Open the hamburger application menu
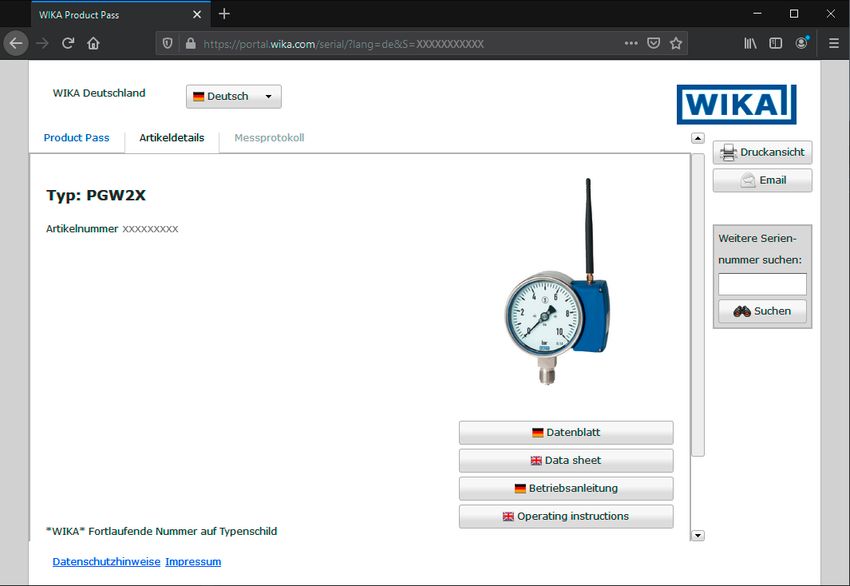Viewport: 850px width, 586px height. pos(833,43)
